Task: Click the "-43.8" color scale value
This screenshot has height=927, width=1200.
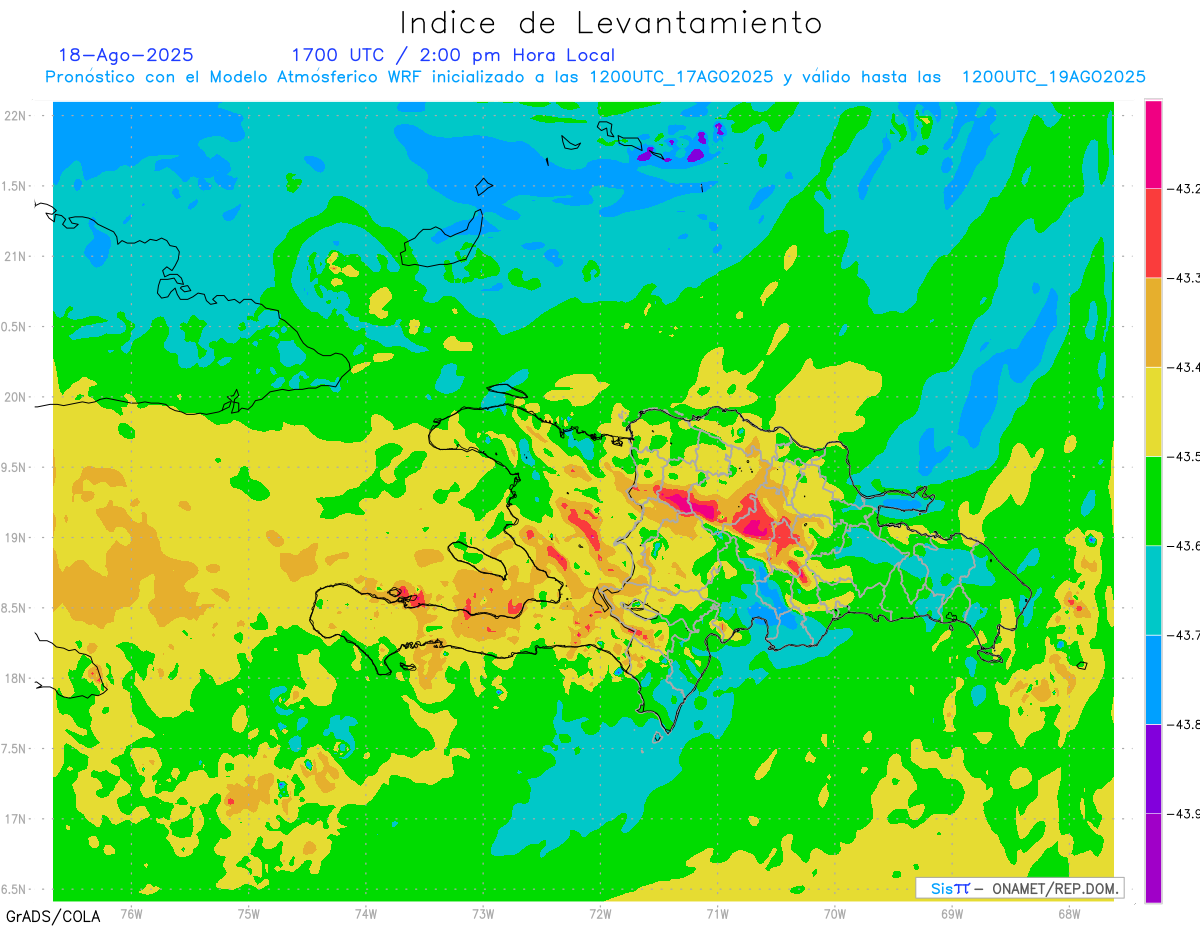Action: [1185, 724]
